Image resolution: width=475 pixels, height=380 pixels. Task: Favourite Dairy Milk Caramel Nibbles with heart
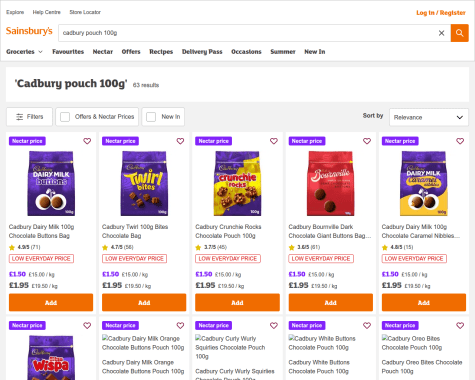(460, 141)
